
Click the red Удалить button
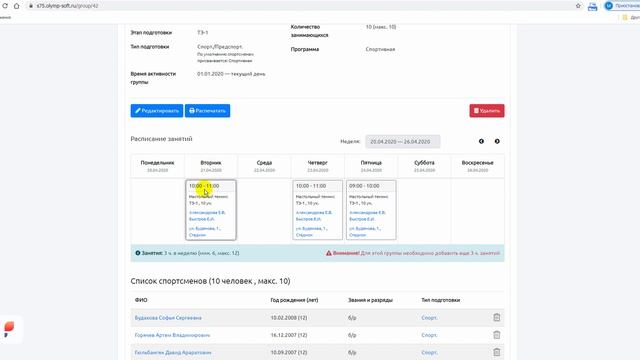point(487,111)
